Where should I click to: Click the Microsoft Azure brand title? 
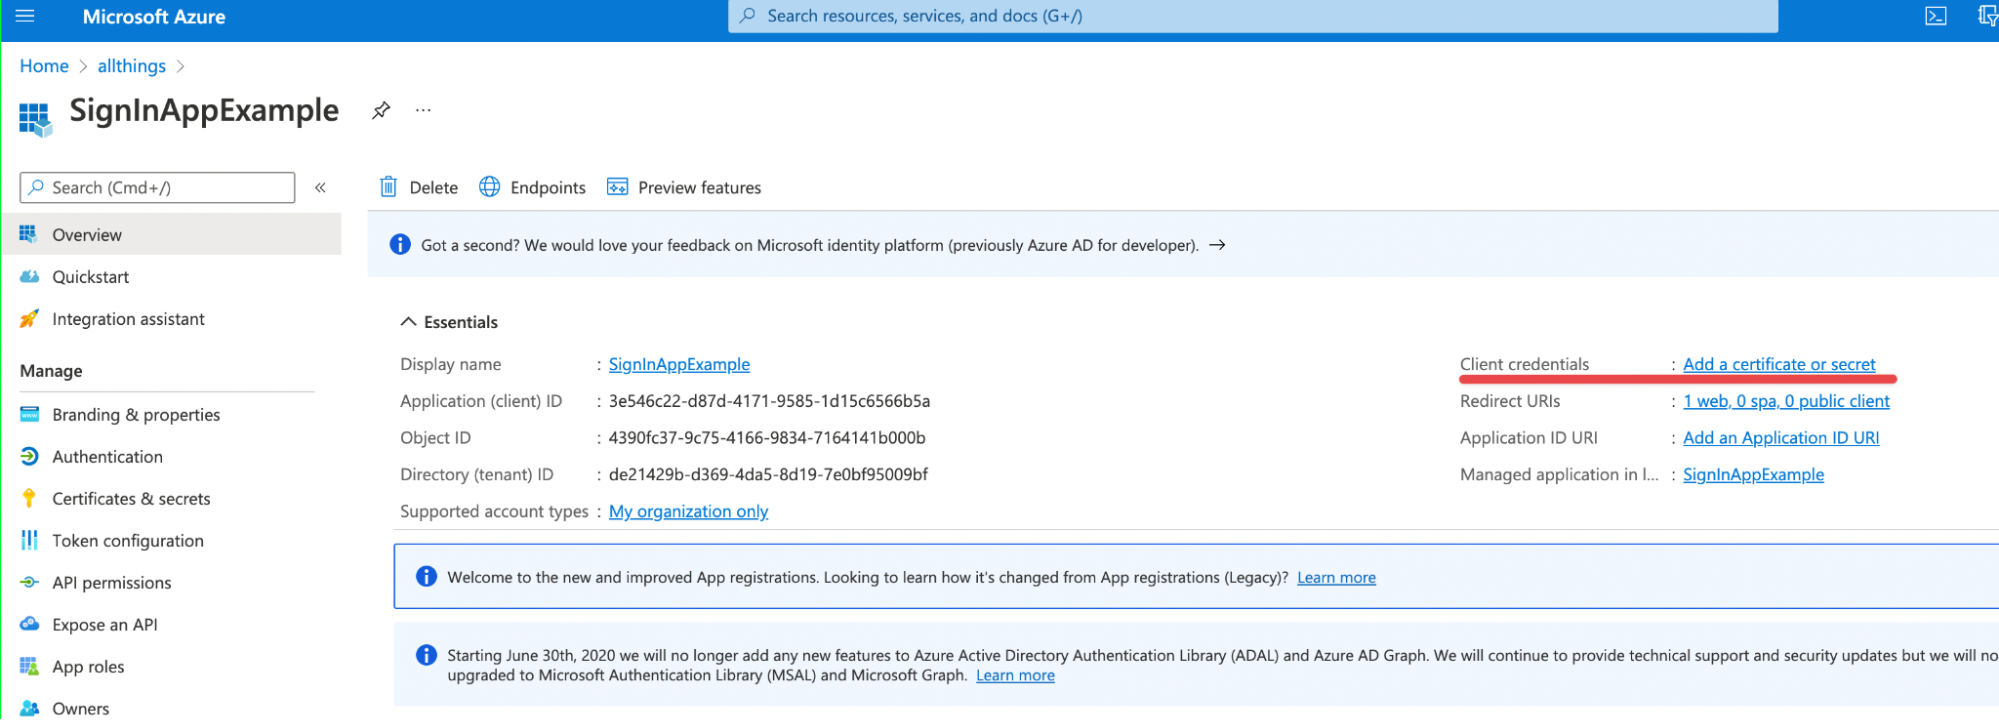point(154,16)
